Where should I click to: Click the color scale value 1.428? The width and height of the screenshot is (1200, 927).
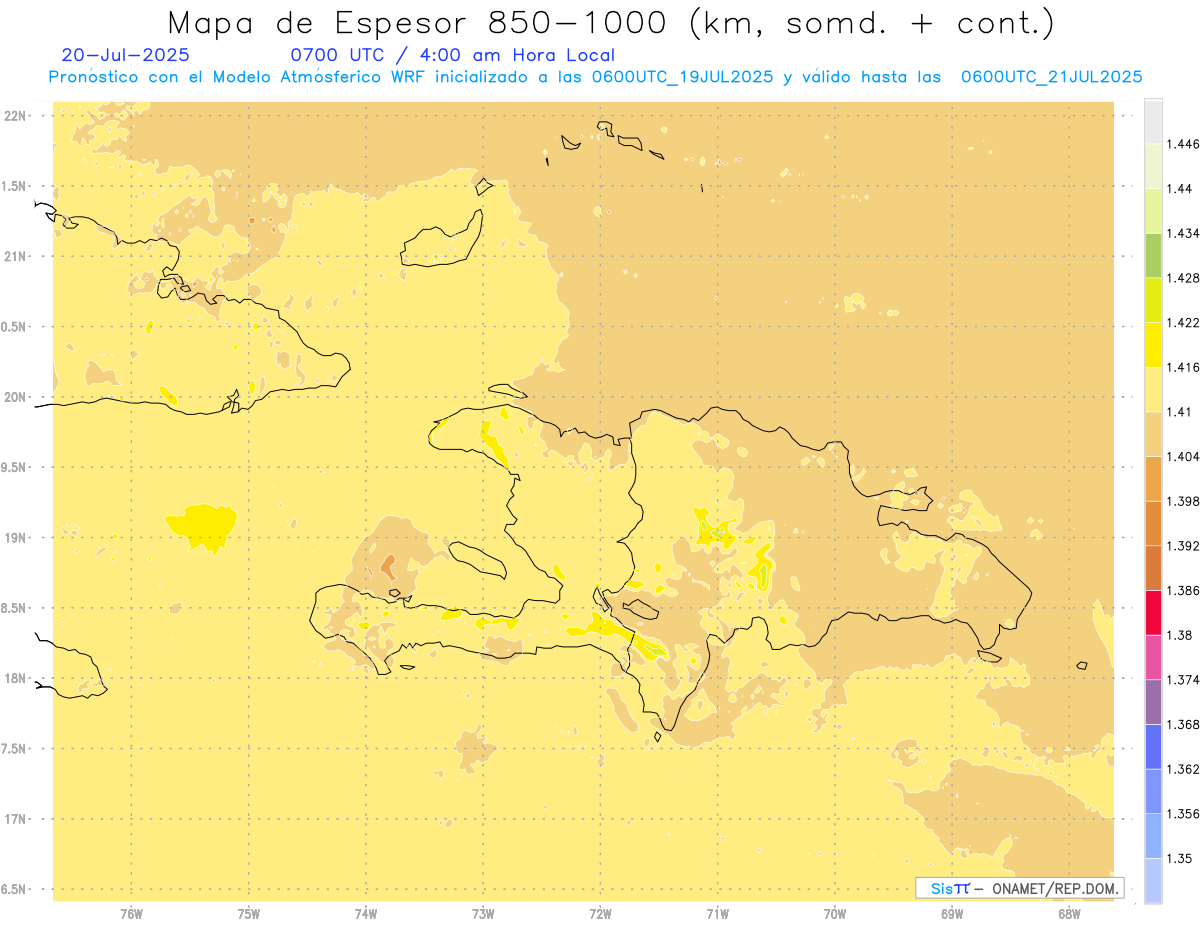coord(1183,278)
